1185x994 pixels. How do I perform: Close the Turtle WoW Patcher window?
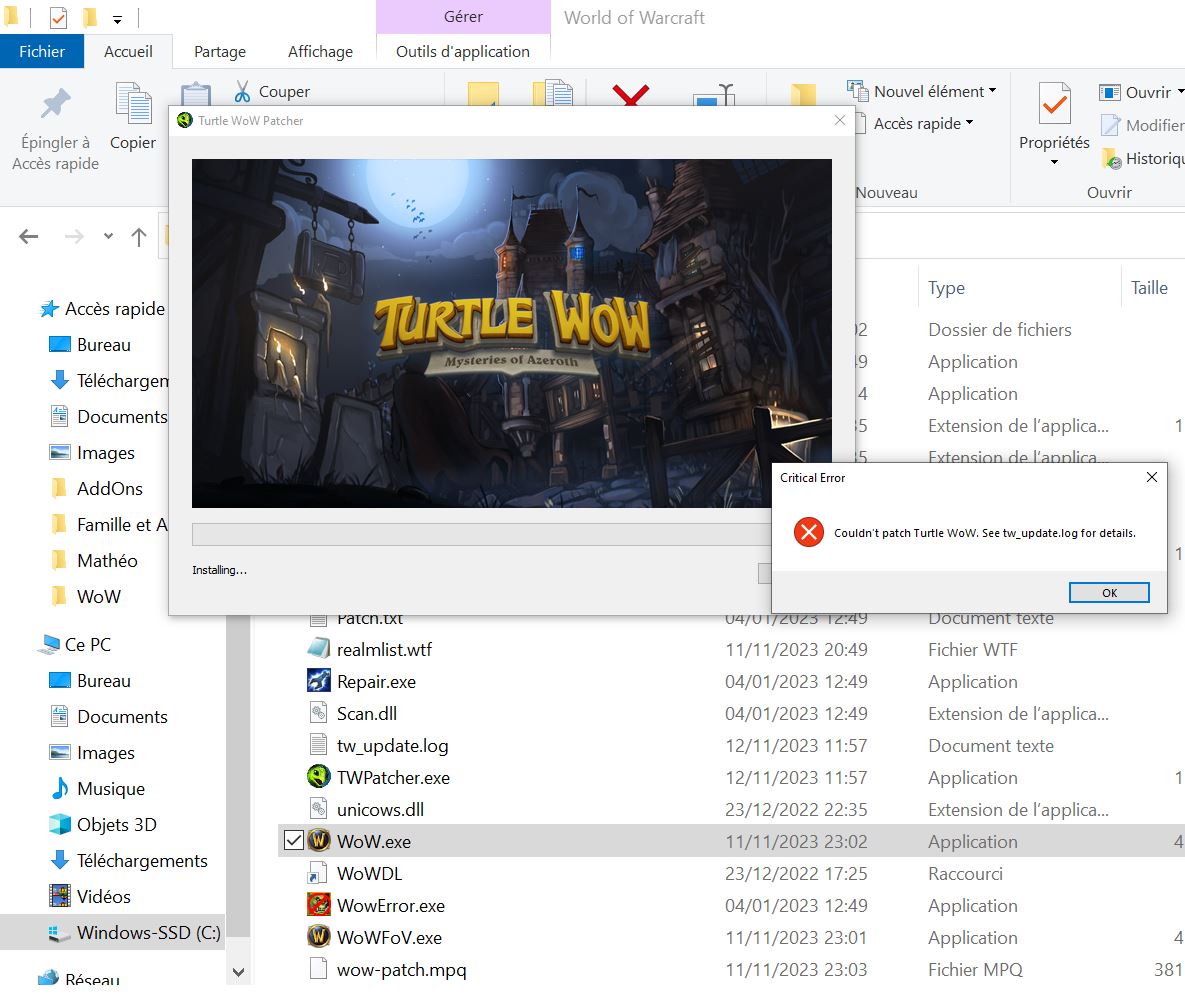tap(840, 120)
